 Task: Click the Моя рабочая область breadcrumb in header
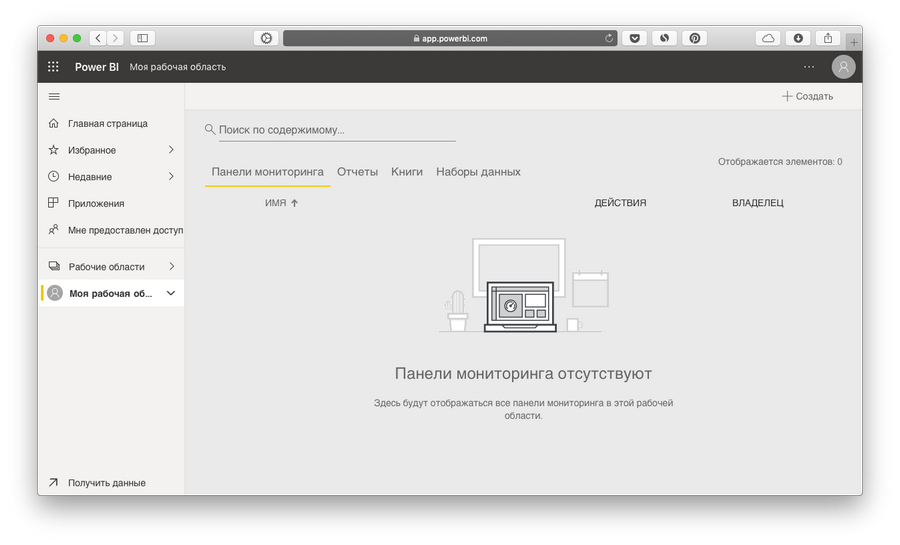(x=177, y=67)
